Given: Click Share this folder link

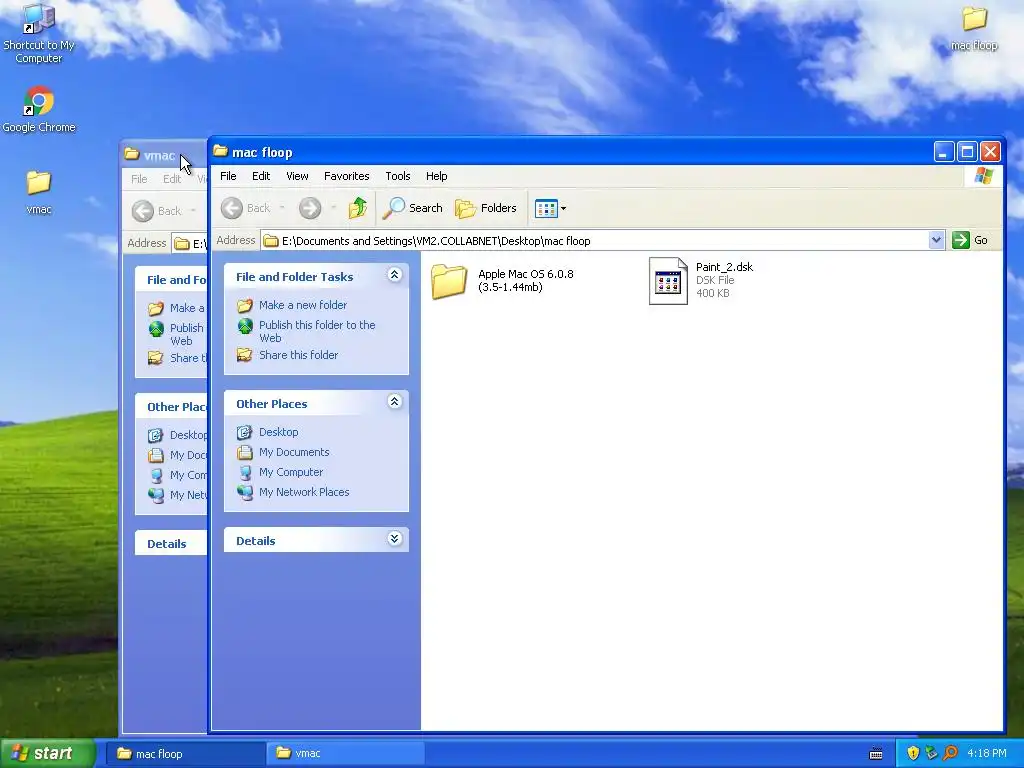Looking at the screenshot, I should pos(298,355).
